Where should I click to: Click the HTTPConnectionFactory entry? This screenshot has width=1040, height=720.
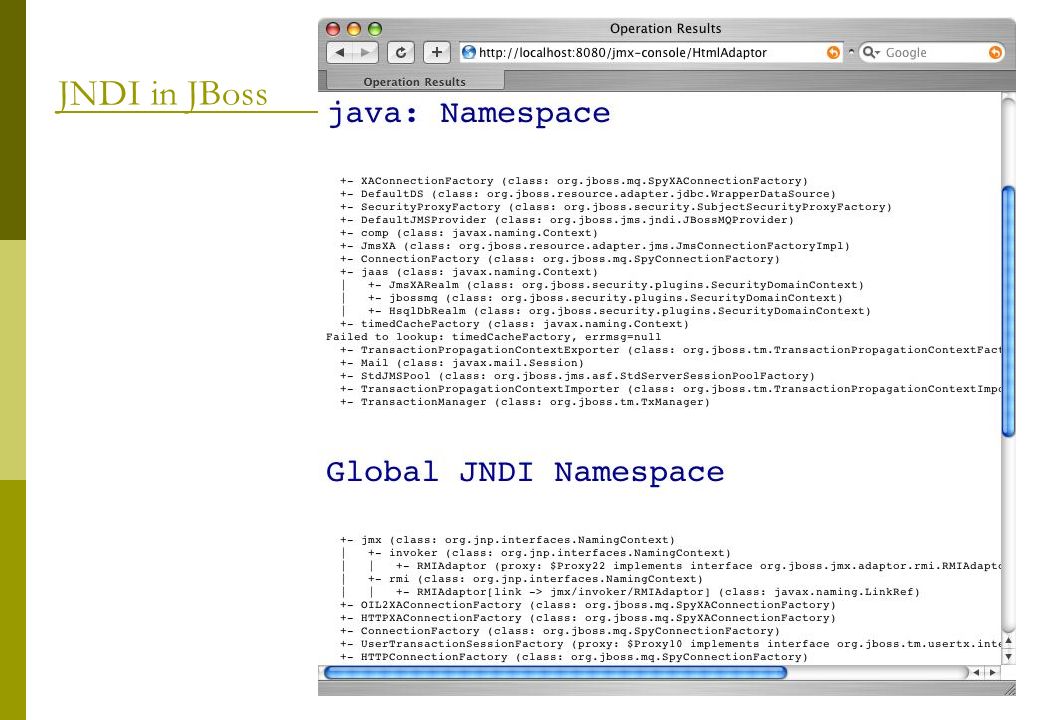tap(574, 657)
